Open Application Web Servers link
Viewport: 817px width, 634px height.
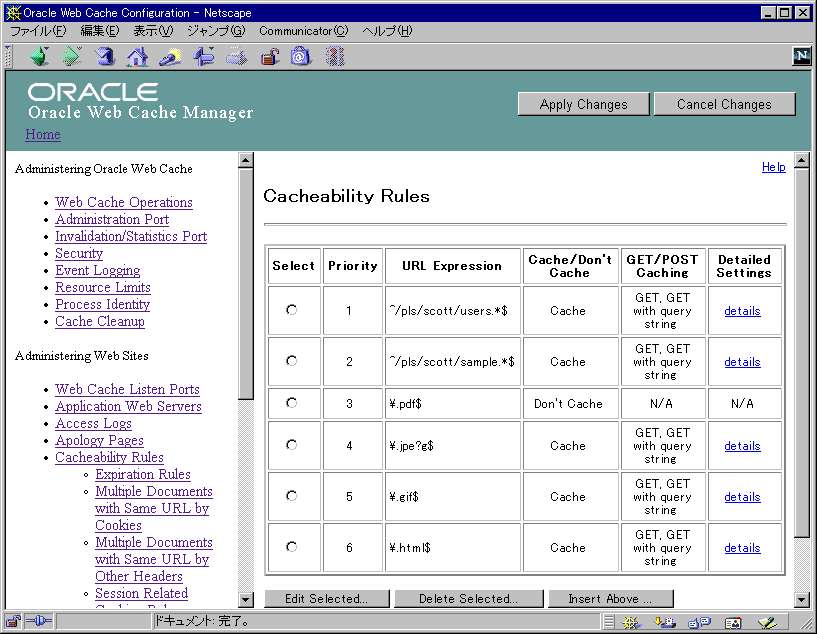129,406
